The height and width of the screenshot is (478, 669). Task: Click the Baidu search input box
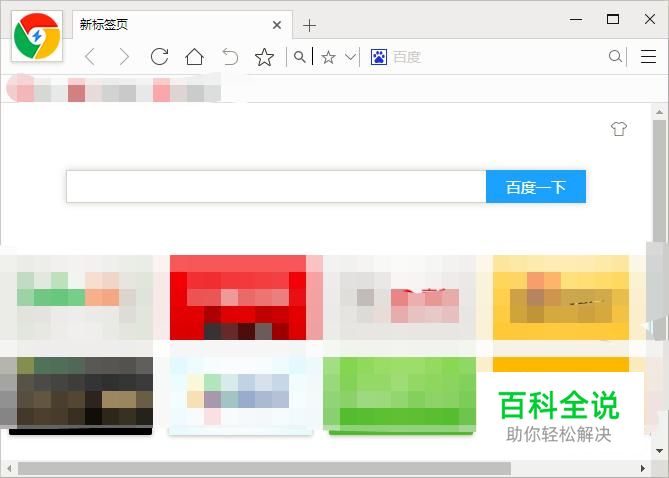pyautogui.click(x=276, y=187)
